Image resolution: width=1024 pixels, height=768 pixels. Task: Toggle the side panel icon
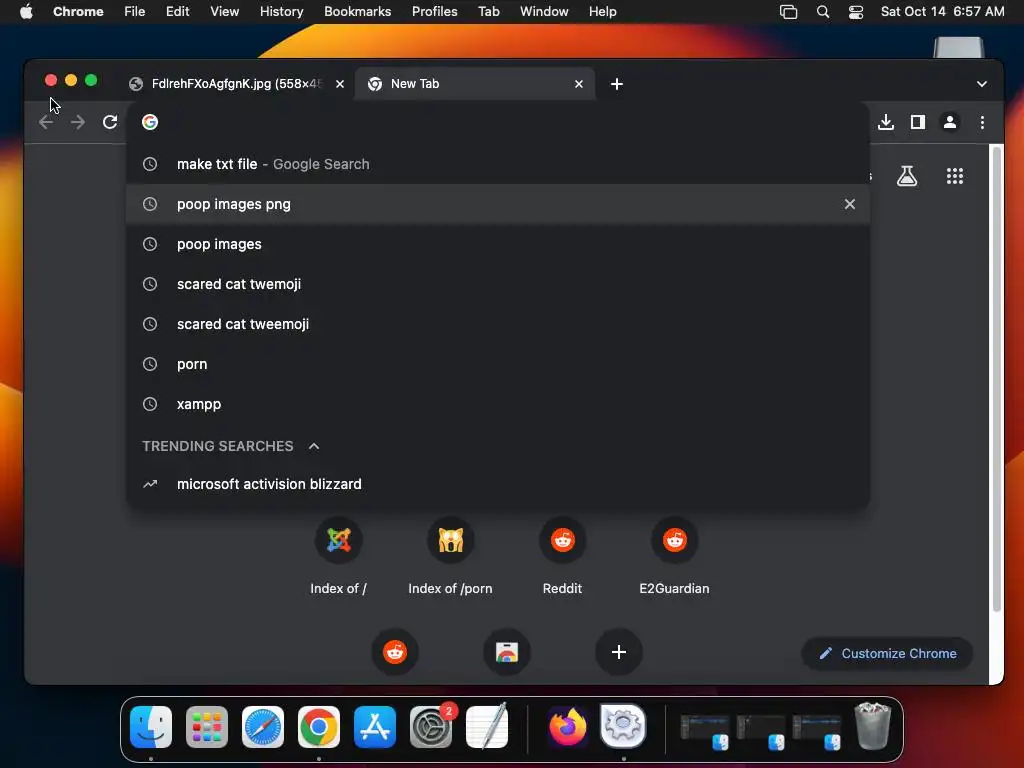click(918, 122)
